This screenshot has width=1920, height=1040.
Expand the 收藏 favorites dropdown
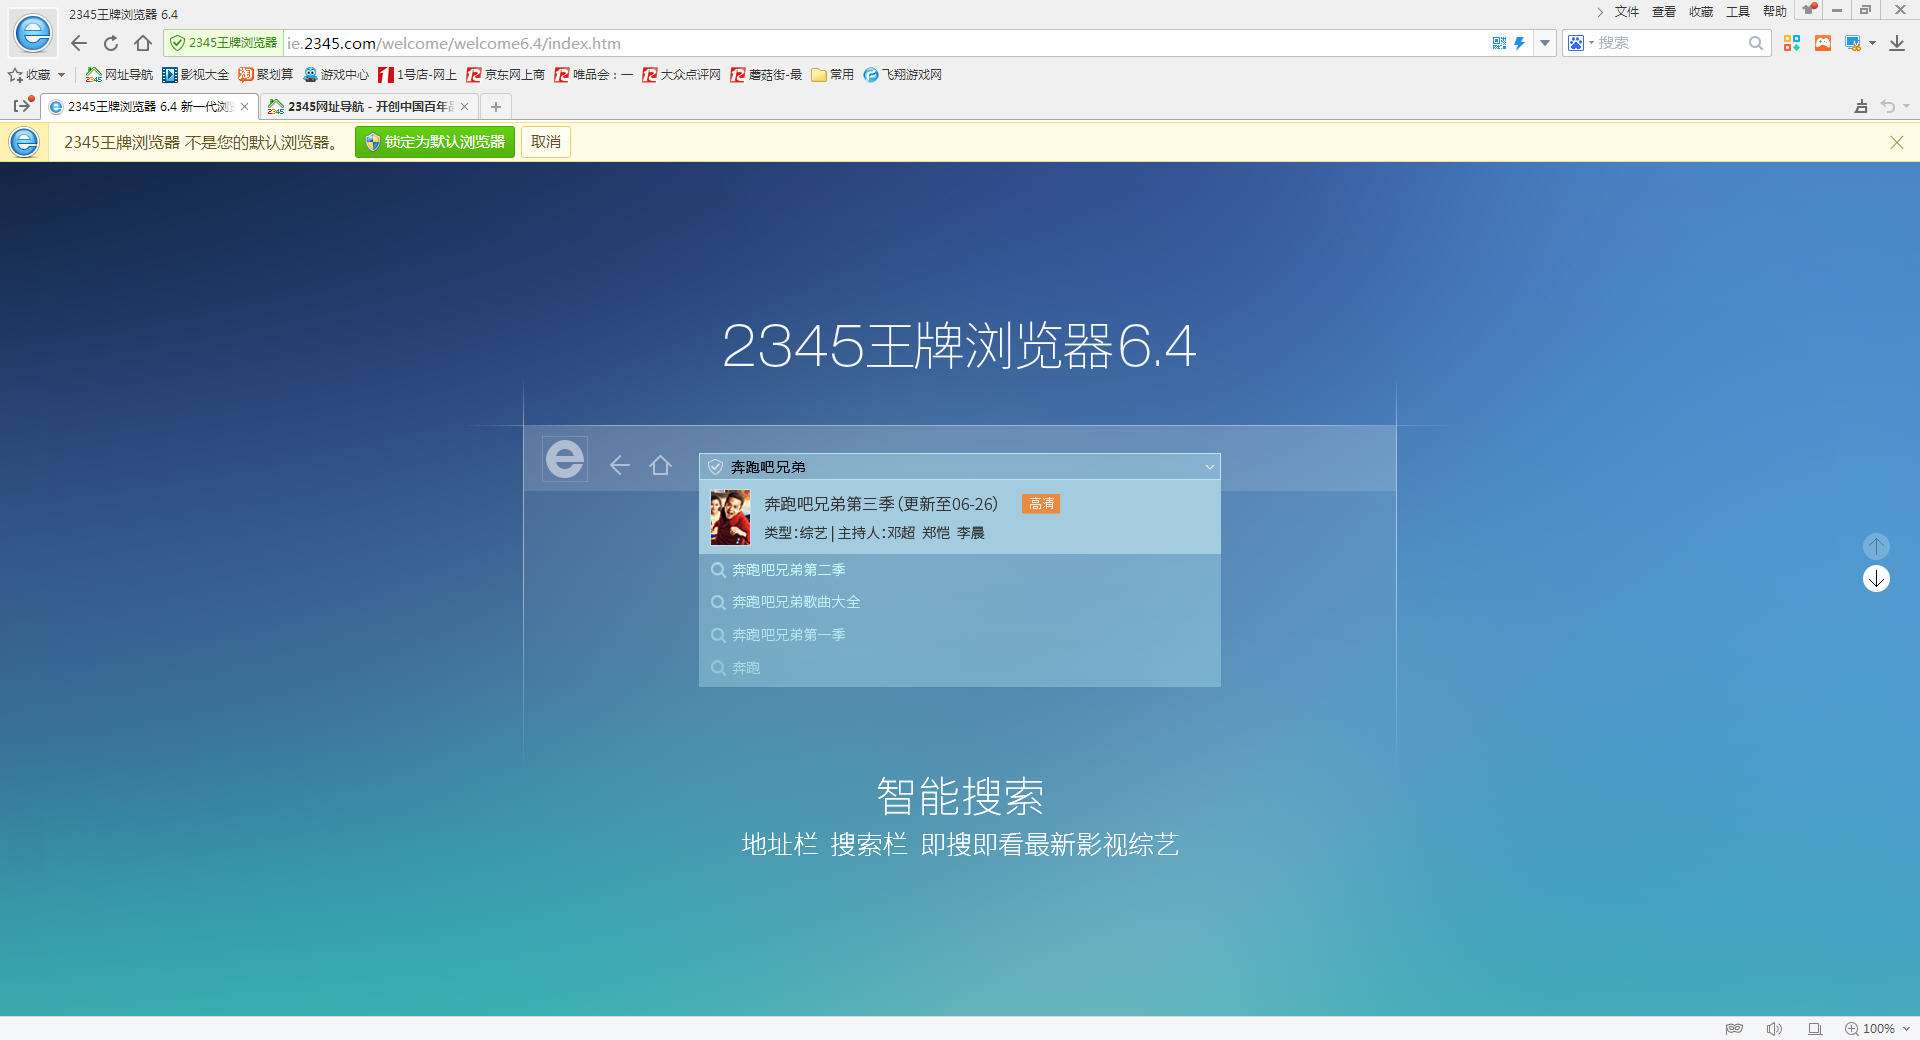62,74
